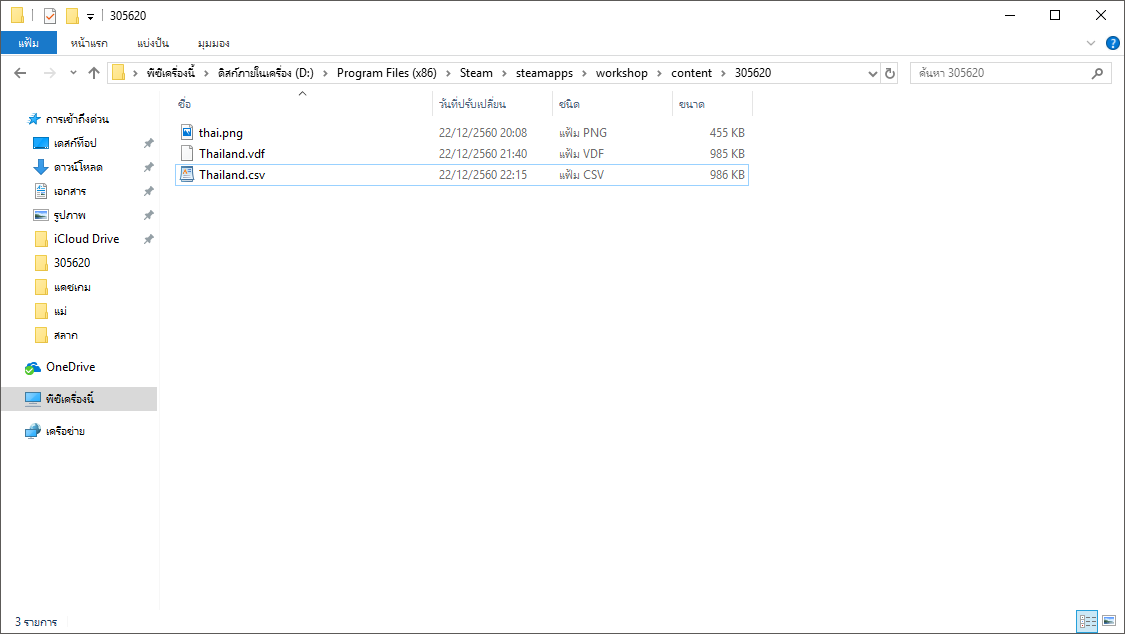
Task: Open the สลาก folder in sidebar
Action: pyautogui.click(x=65, y=335)
